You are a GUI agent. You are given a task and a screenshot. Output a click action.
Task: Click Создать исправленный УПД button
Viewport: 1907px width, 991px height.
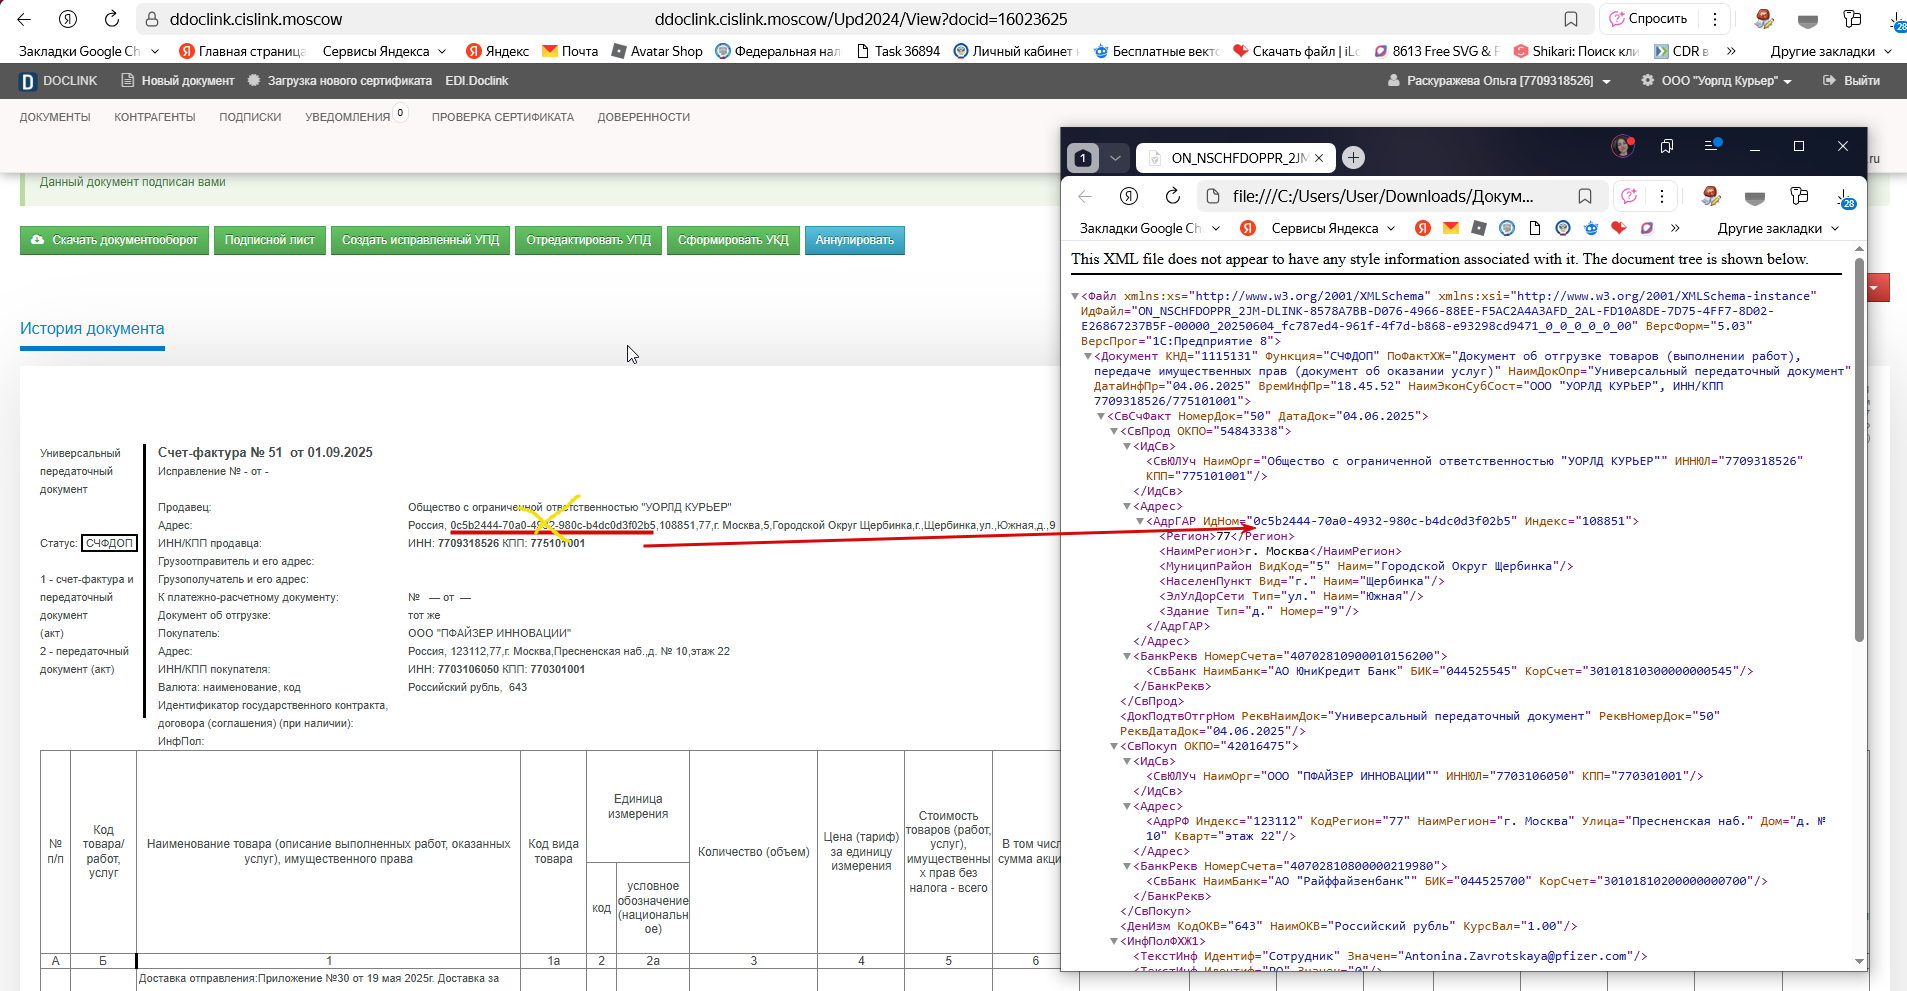coord(420,240)
